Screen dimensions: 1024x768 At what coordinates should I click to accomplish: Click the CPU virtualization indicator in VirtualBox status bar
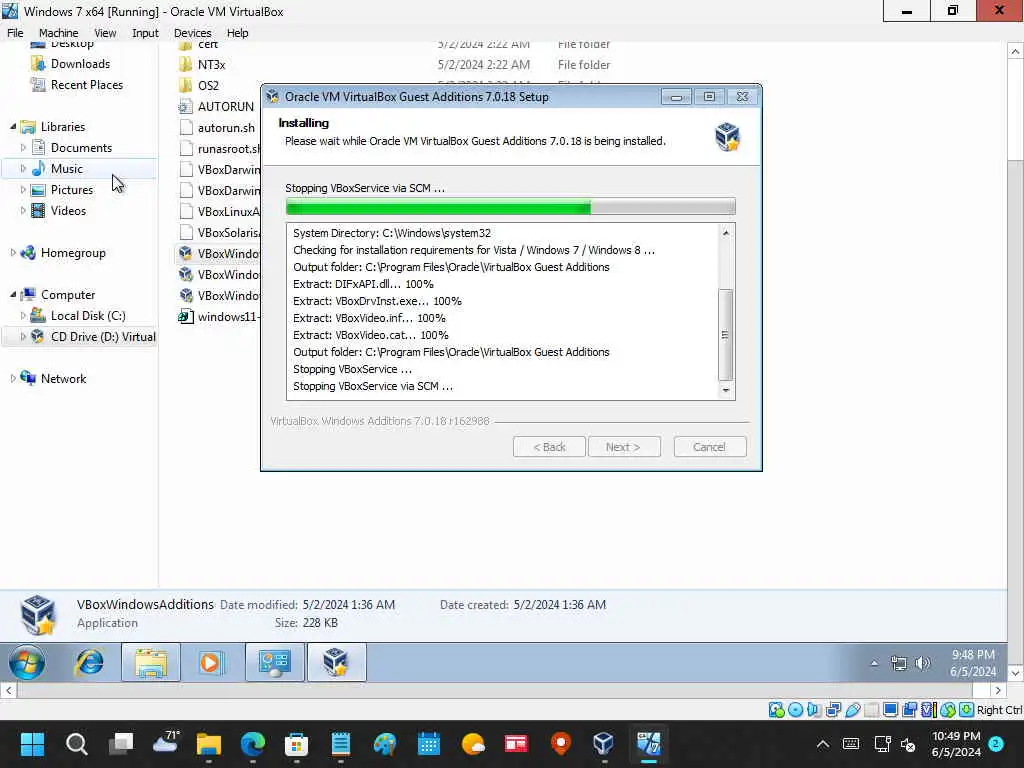929,710
